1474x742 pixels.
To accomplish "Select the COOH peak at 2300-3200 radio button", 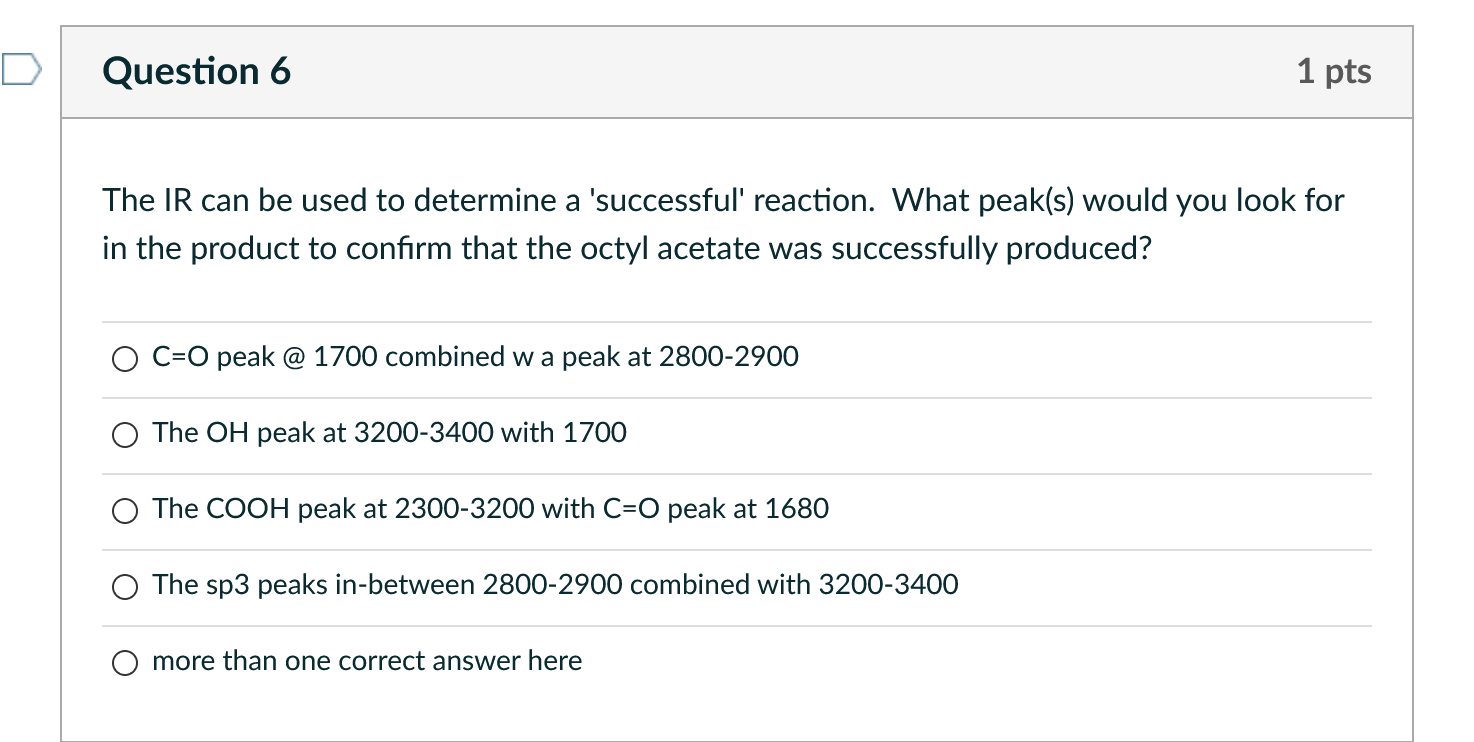I will 124,511.
